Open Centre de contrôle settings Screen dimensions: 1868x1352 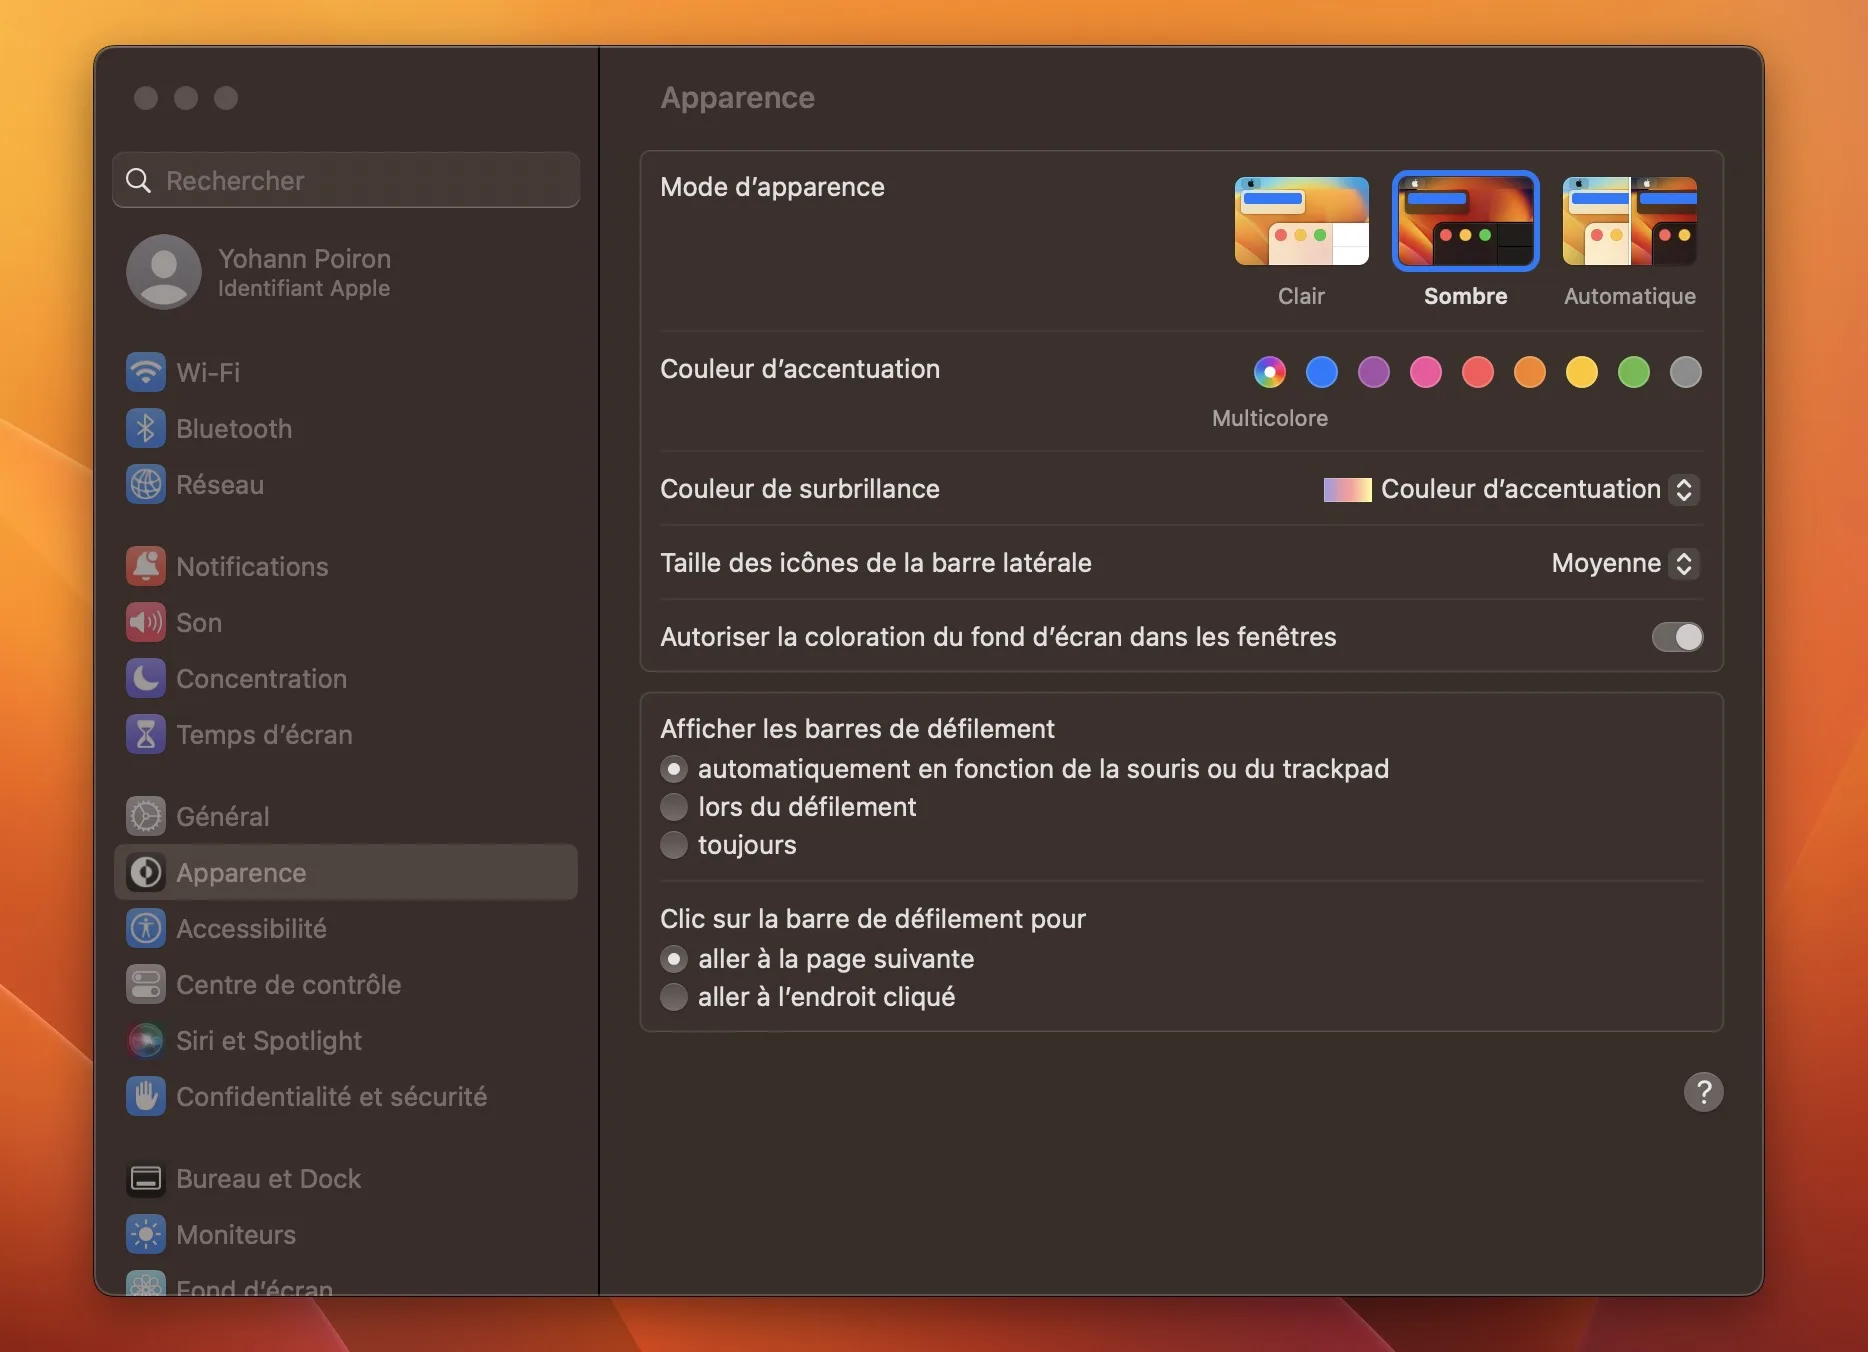point(288,984)
